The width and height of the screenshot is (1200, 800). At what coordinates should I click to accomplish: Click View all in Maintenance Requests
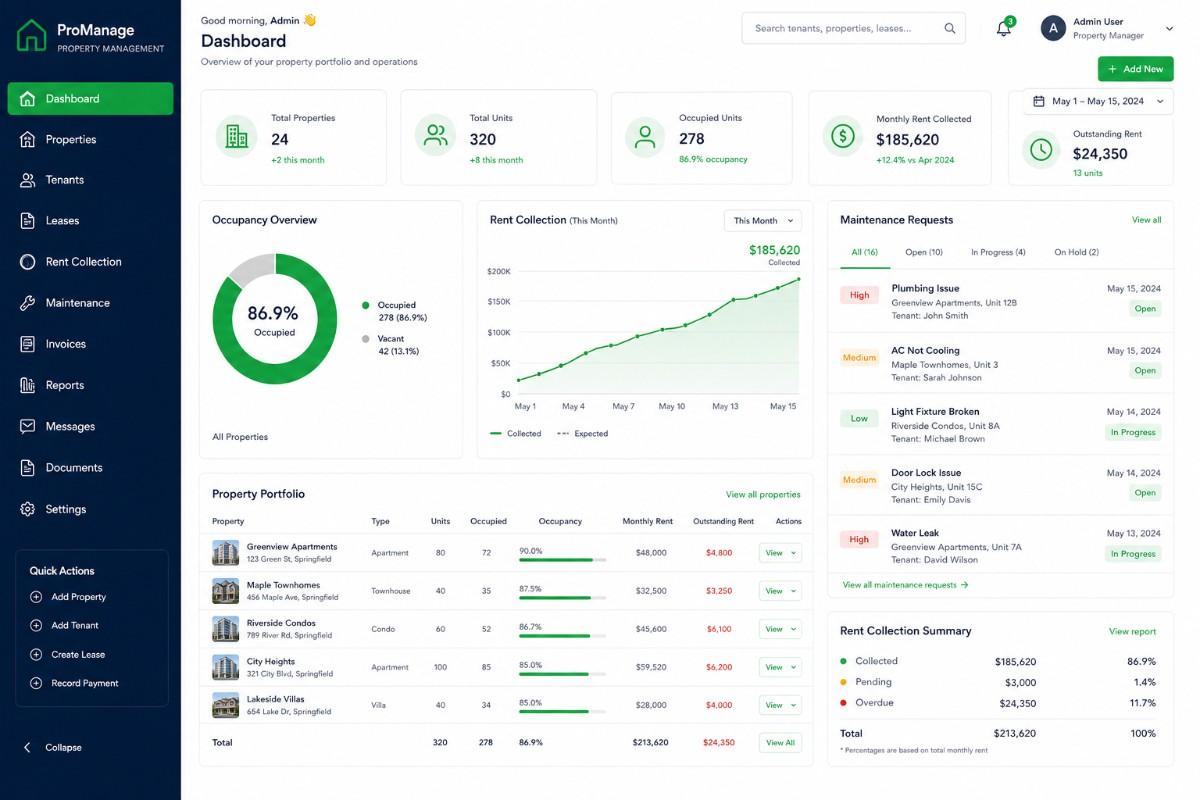pyautogui.click(x=1146, y=220)
